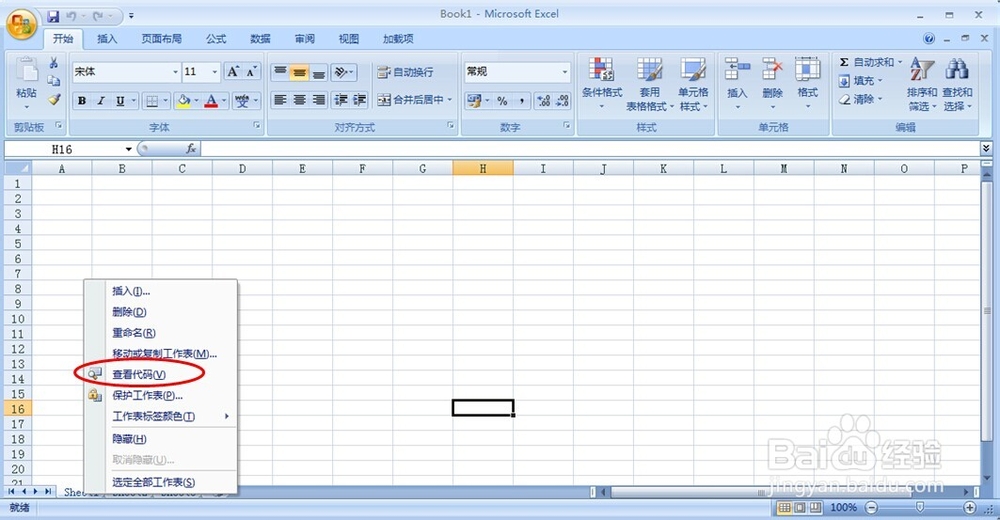
Task: Click the Format Painter brush icon
Action: click(x=54, y=99)
